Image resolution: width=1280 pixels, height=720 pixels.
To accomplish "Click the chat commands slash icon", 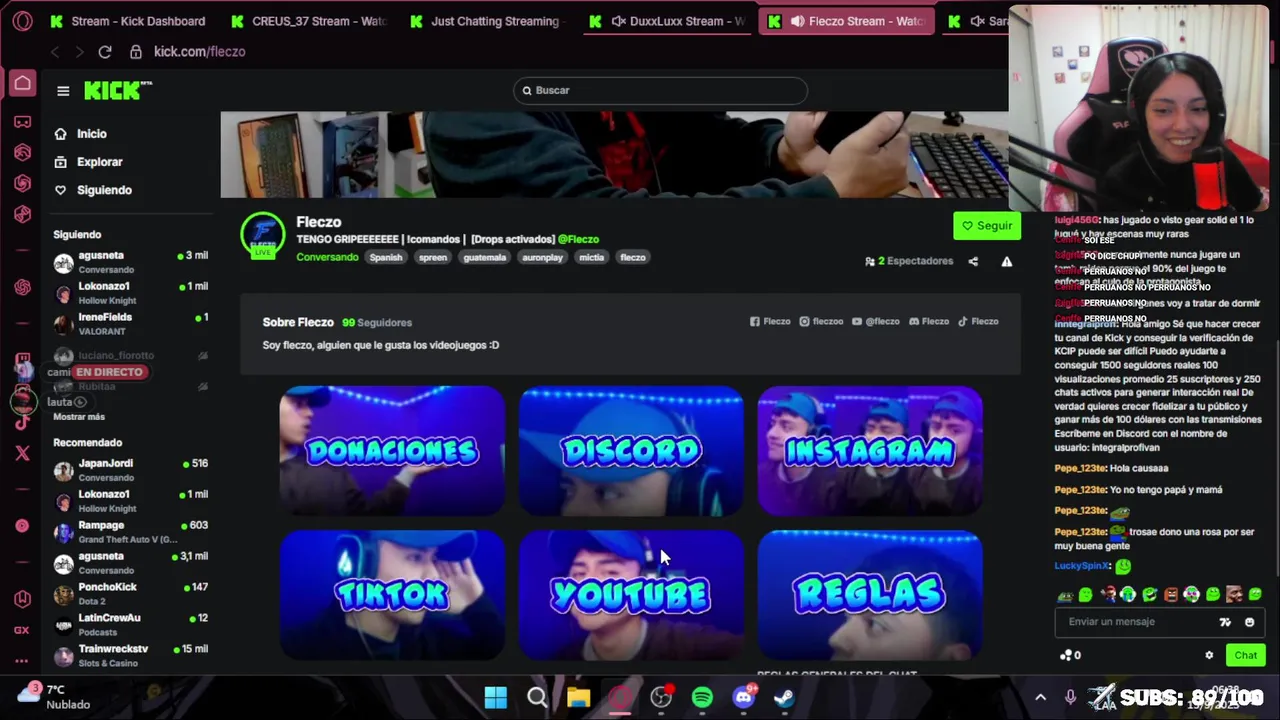I will (1225, 622).
